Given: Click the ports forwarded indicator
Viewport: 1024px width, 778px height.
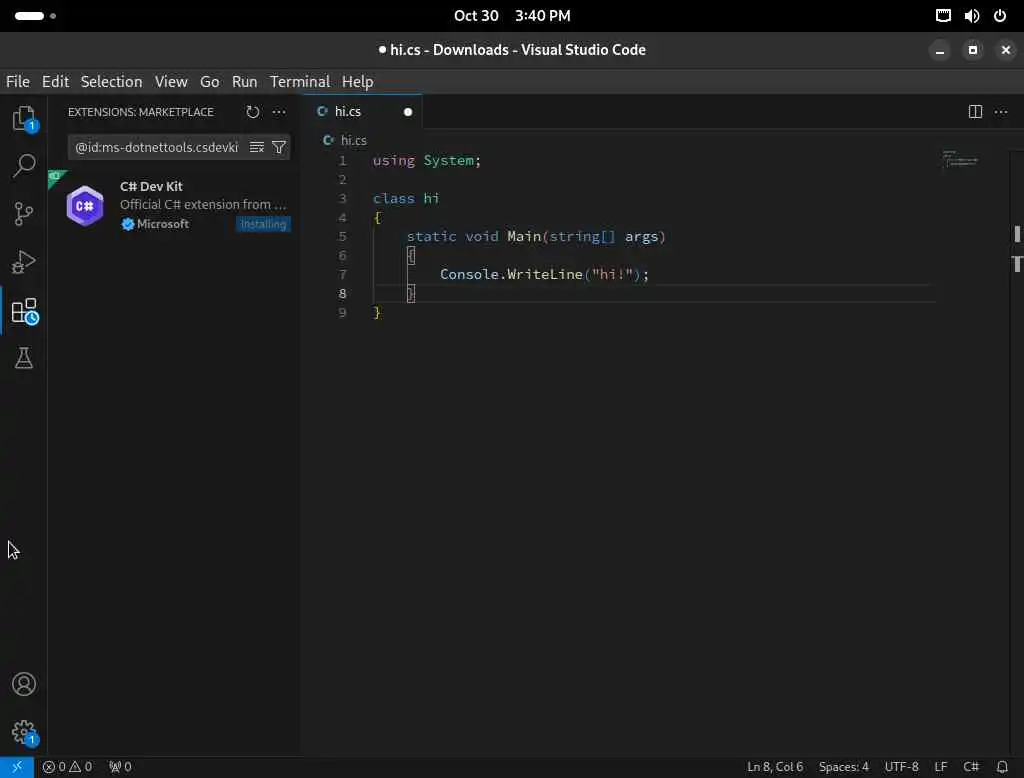Looking at the screenshot, I should click(120, 767).
